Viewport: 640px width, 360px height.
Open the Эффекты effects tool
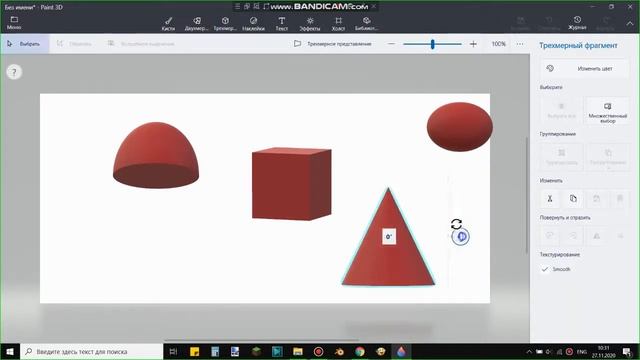tap(310, 24)
